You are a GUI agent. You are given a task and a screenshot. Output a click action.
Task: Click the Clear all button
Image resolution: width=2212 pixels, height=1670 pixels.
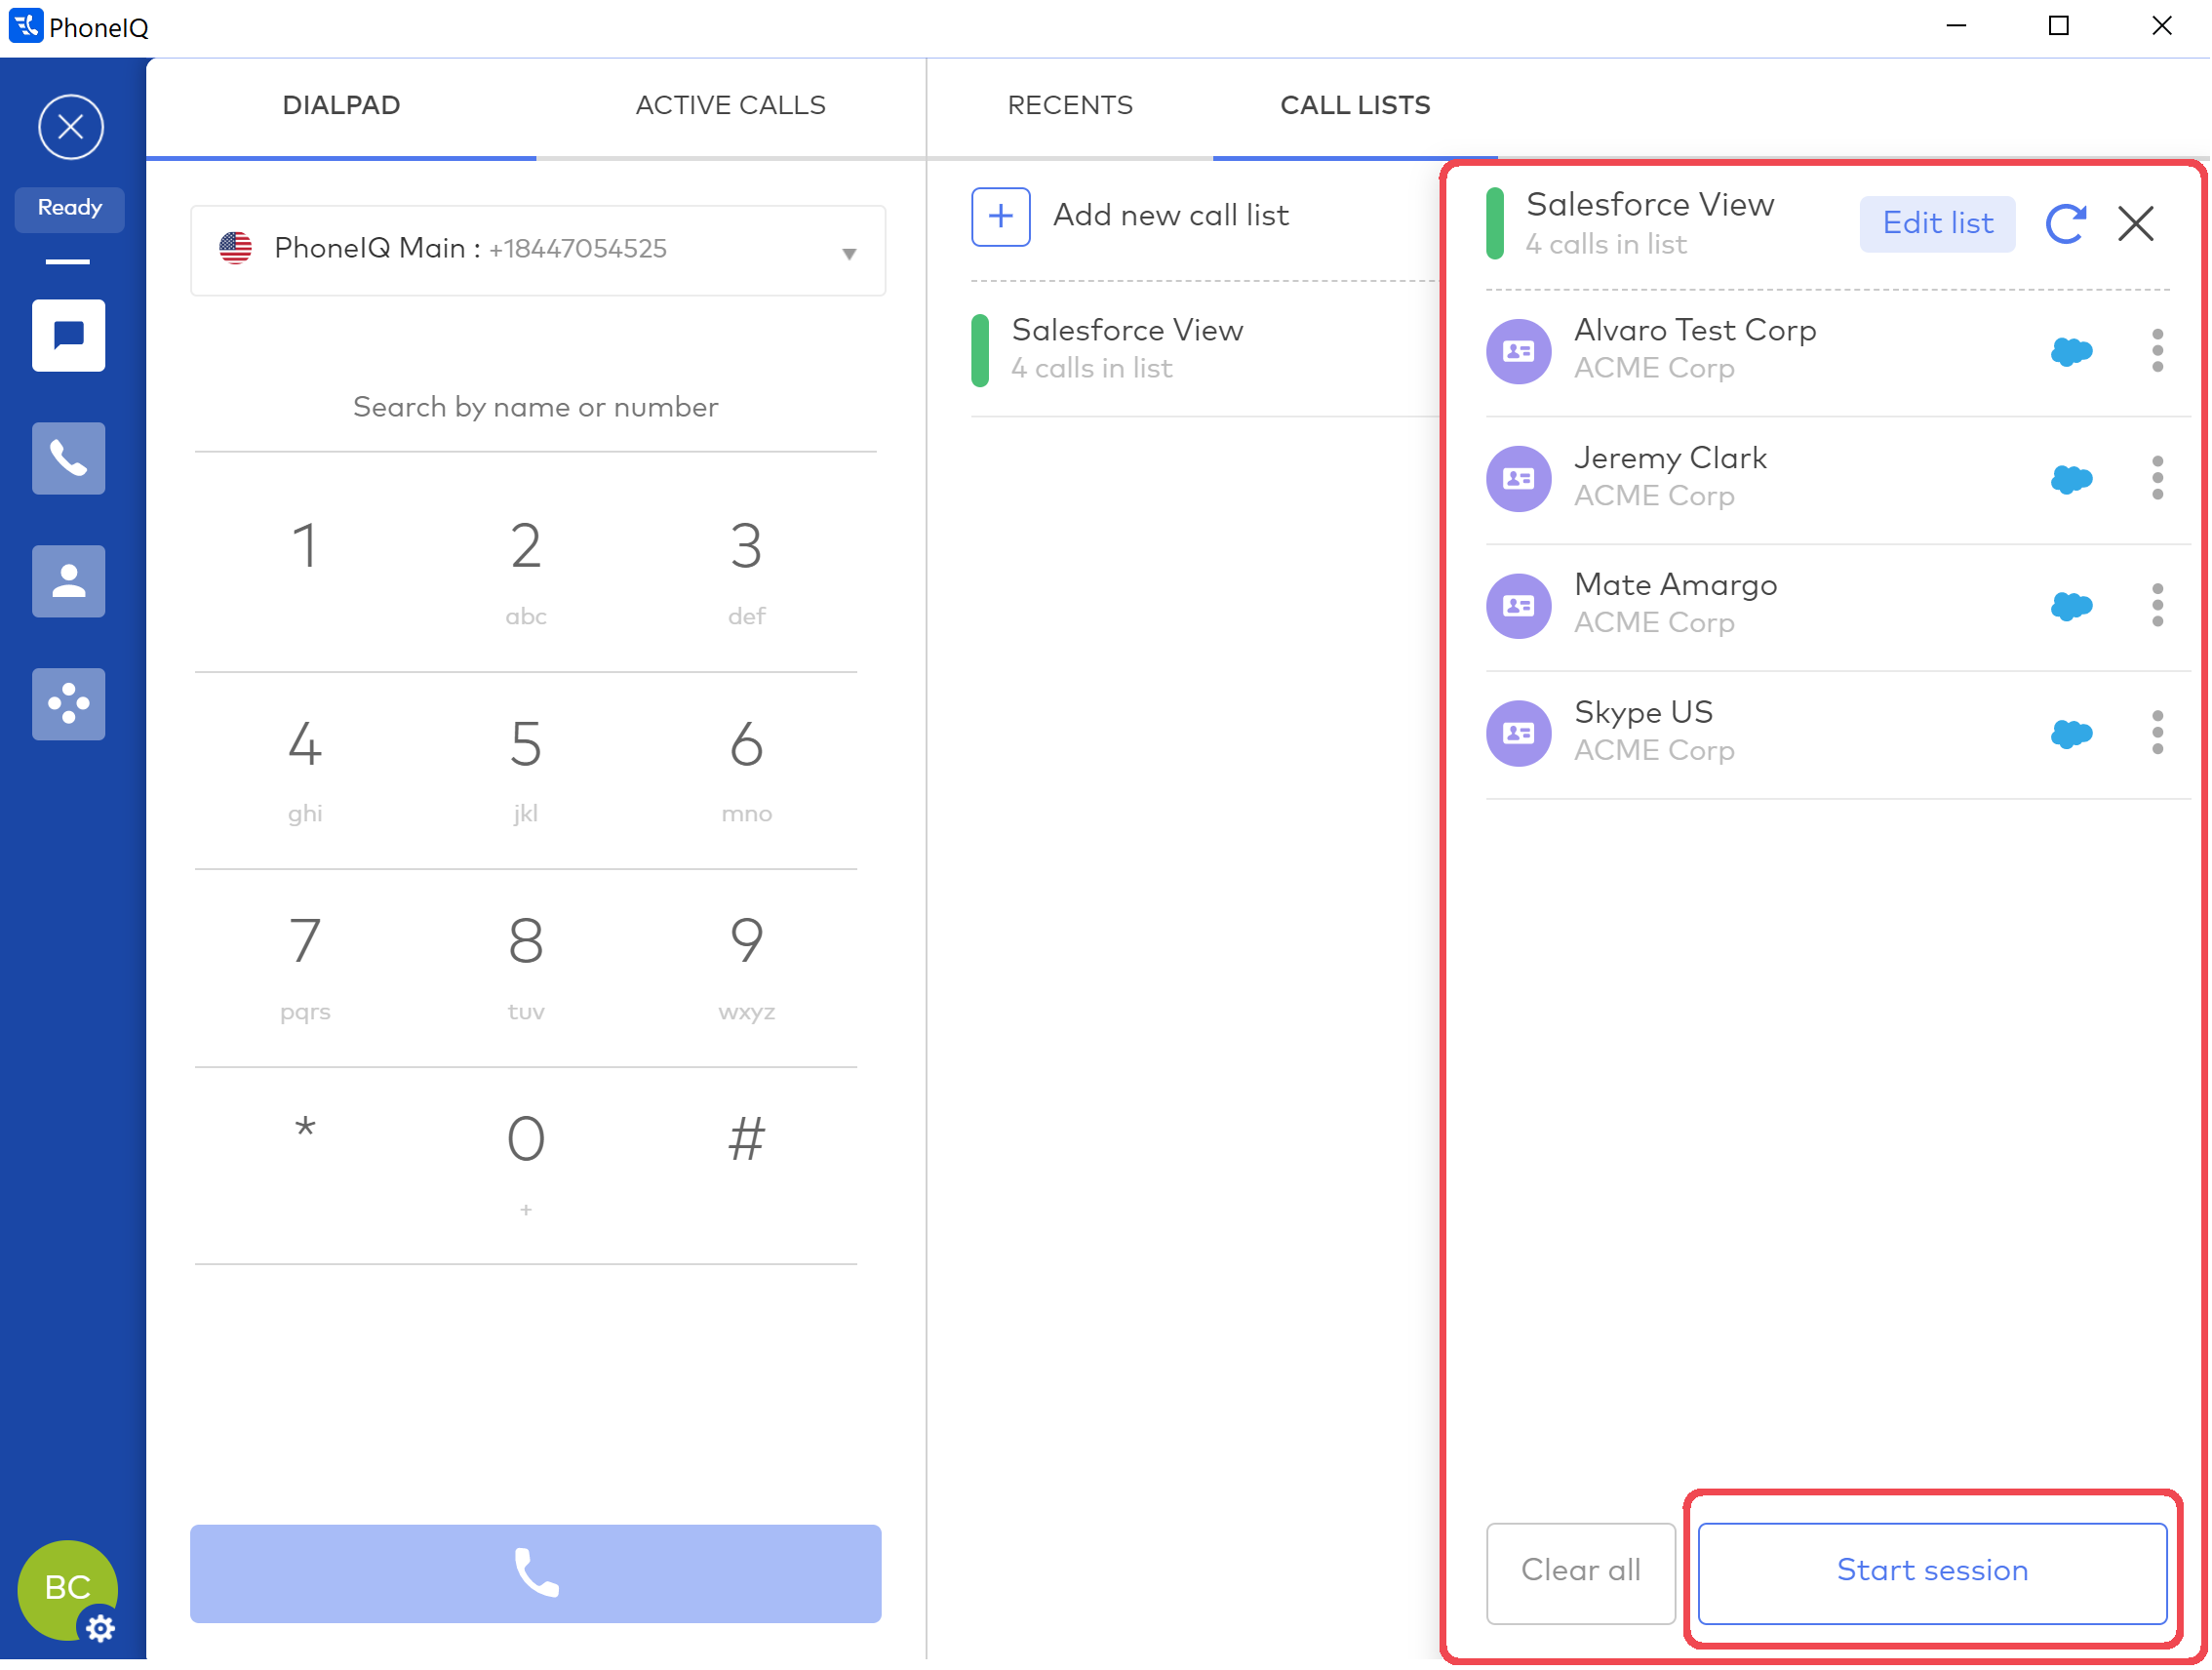pyautogui.click(x=1580, y=1571)
